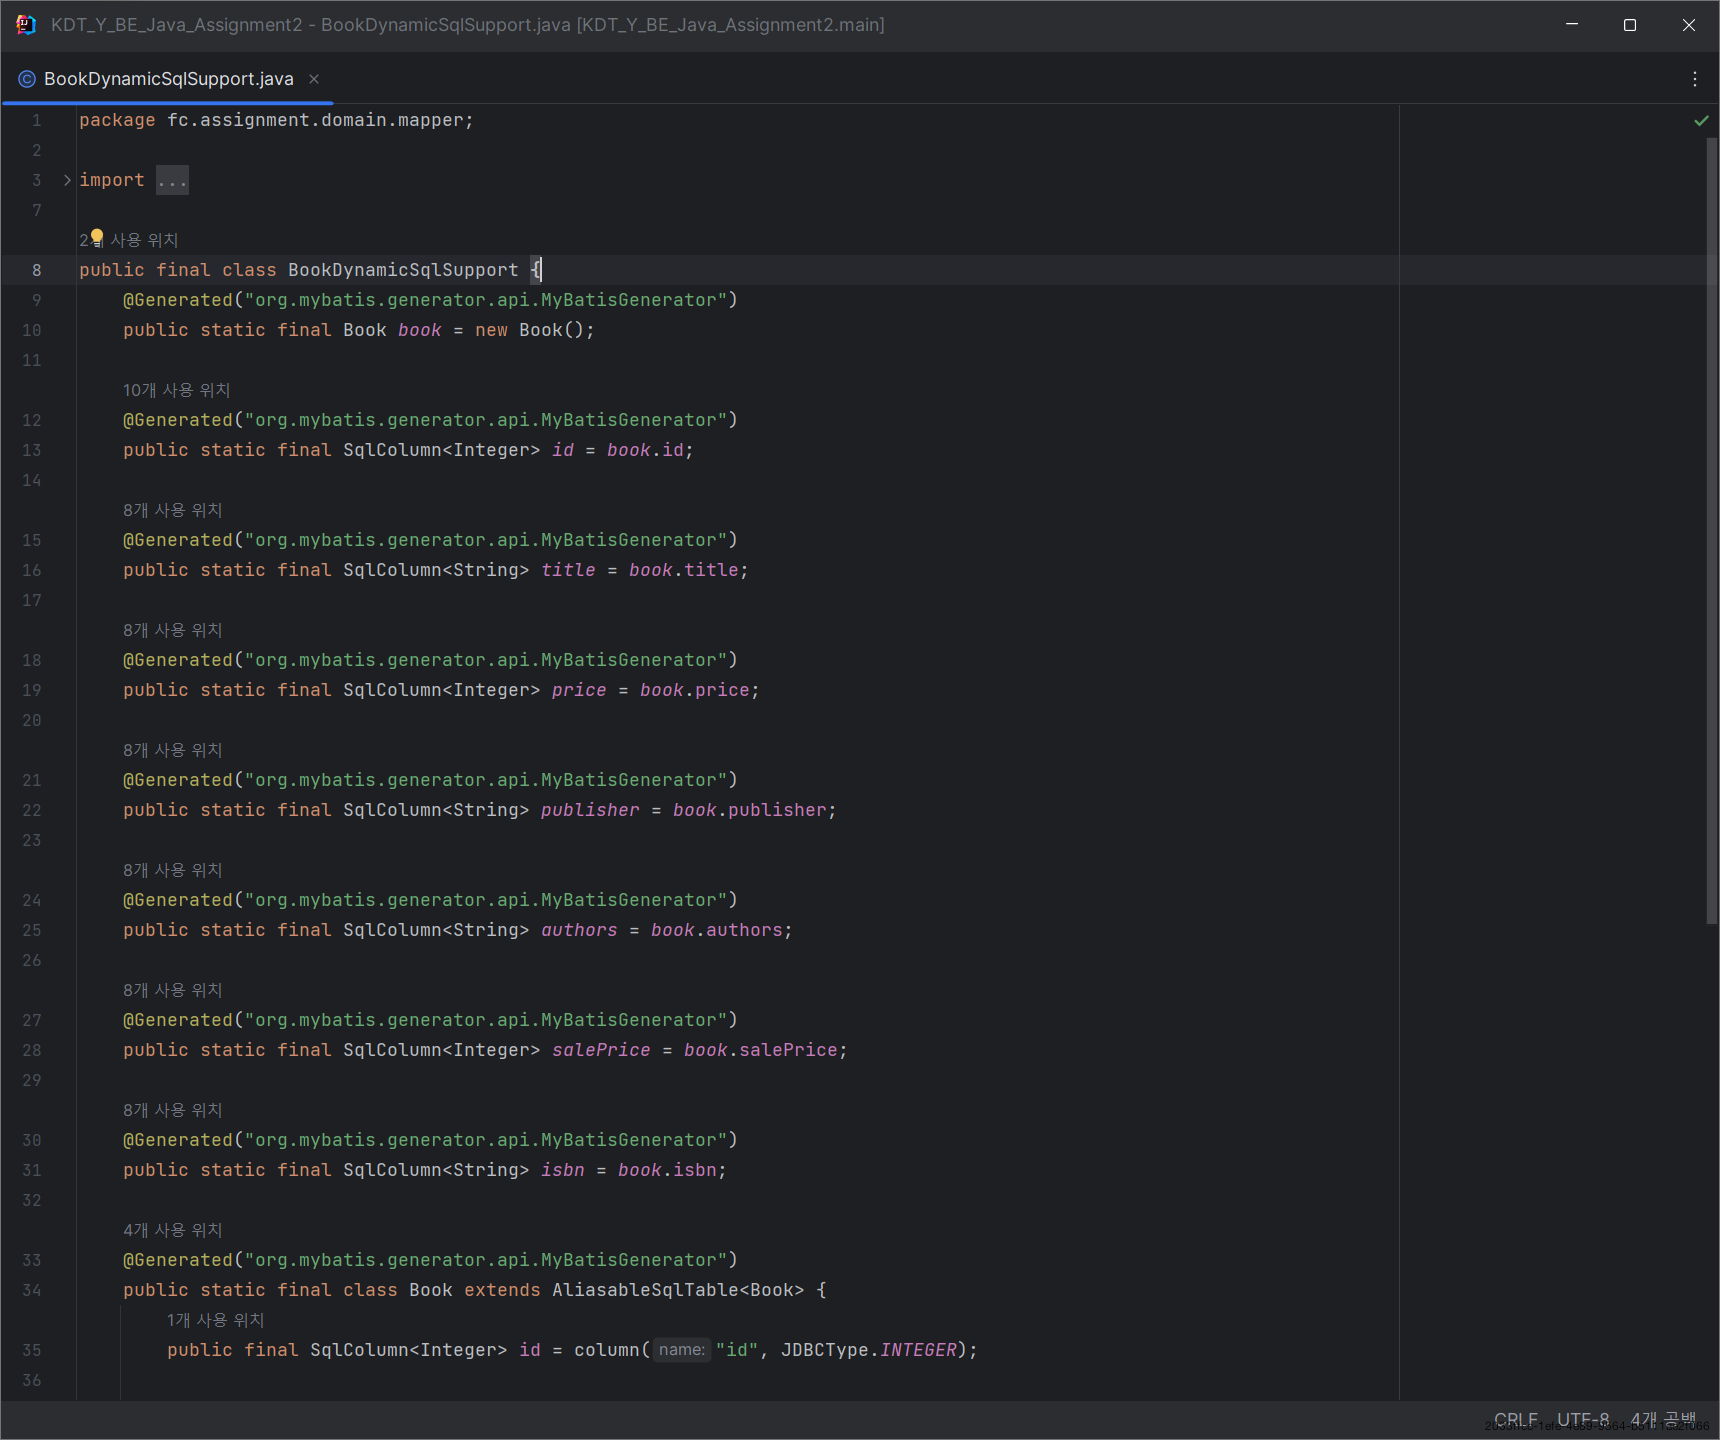This screenshot has width=1720, height=1440.
Task: Open the UTF-8 encoding selector
Action: tap(1583, 1420)
